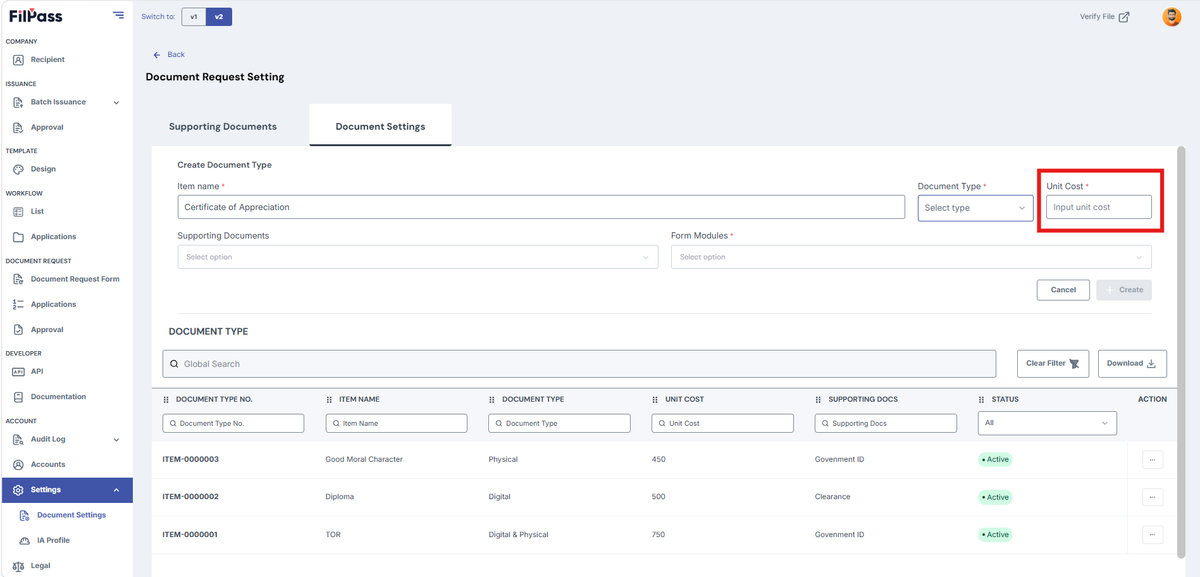Open the Document Type dropdown
The height and width of the screenshot is (577, 1200).
pyautogui.click(x=975, y=208)
